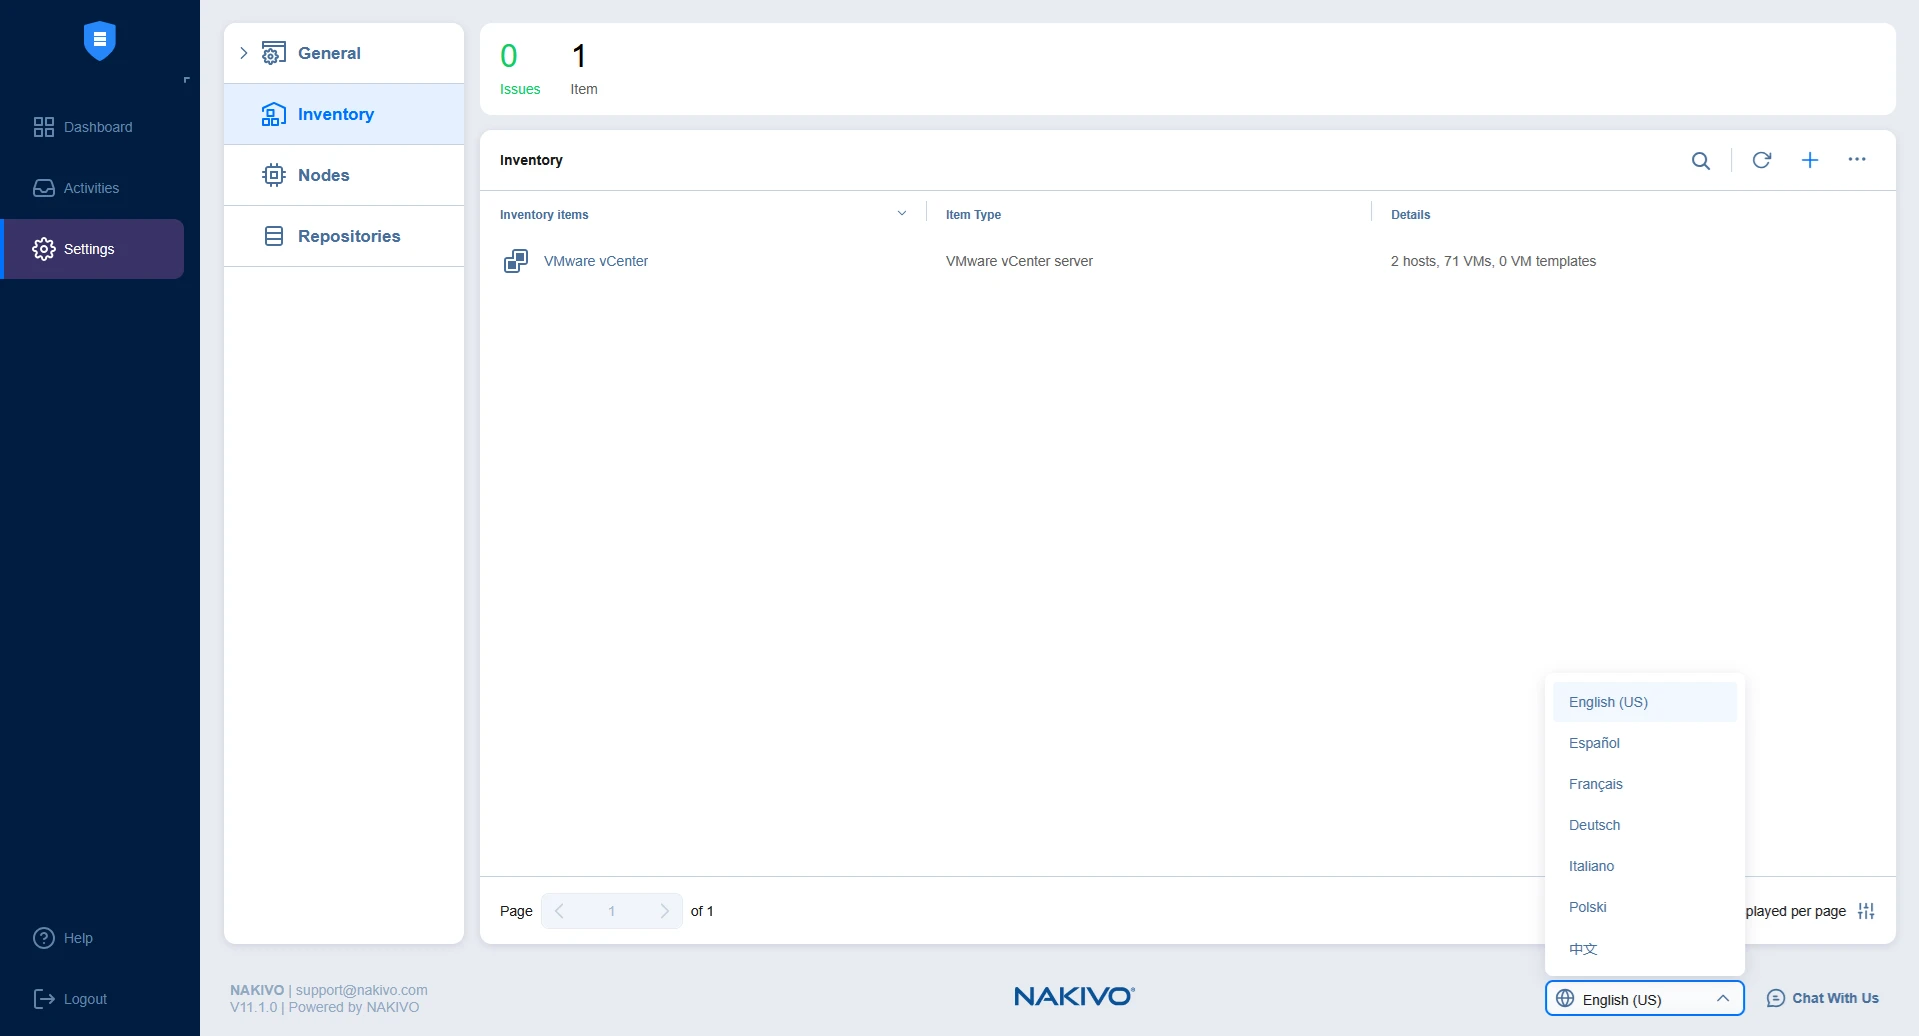Image resolution: width=1919 pixels, height=1036 pixels.
Task: Open table column settings sliders icon
Action: click(x=1865, y=911)
